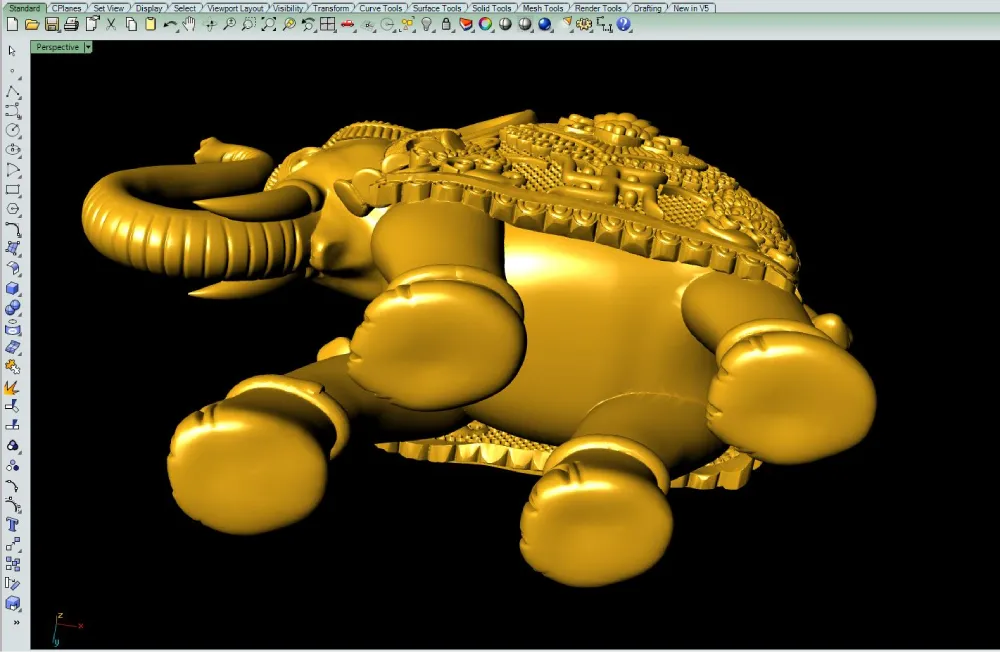The image size is (1000, 652).
Task: Open the Four Viewports layout icon
Action: (x=328, y=24)
